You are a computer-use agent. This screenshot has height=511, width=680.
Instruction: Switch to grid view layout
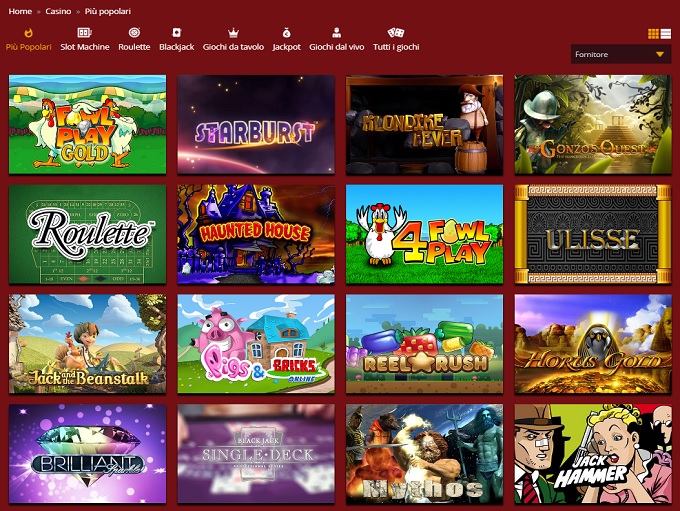654,34
